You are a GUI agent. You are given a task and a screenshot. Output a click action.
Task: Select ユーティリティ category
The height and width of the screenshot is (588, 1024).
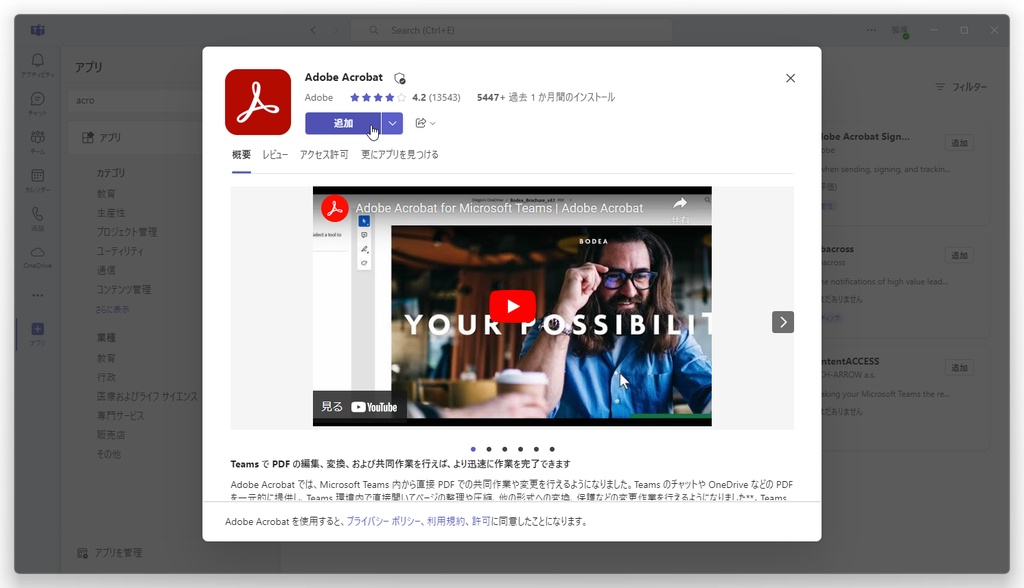coord(120,251)
